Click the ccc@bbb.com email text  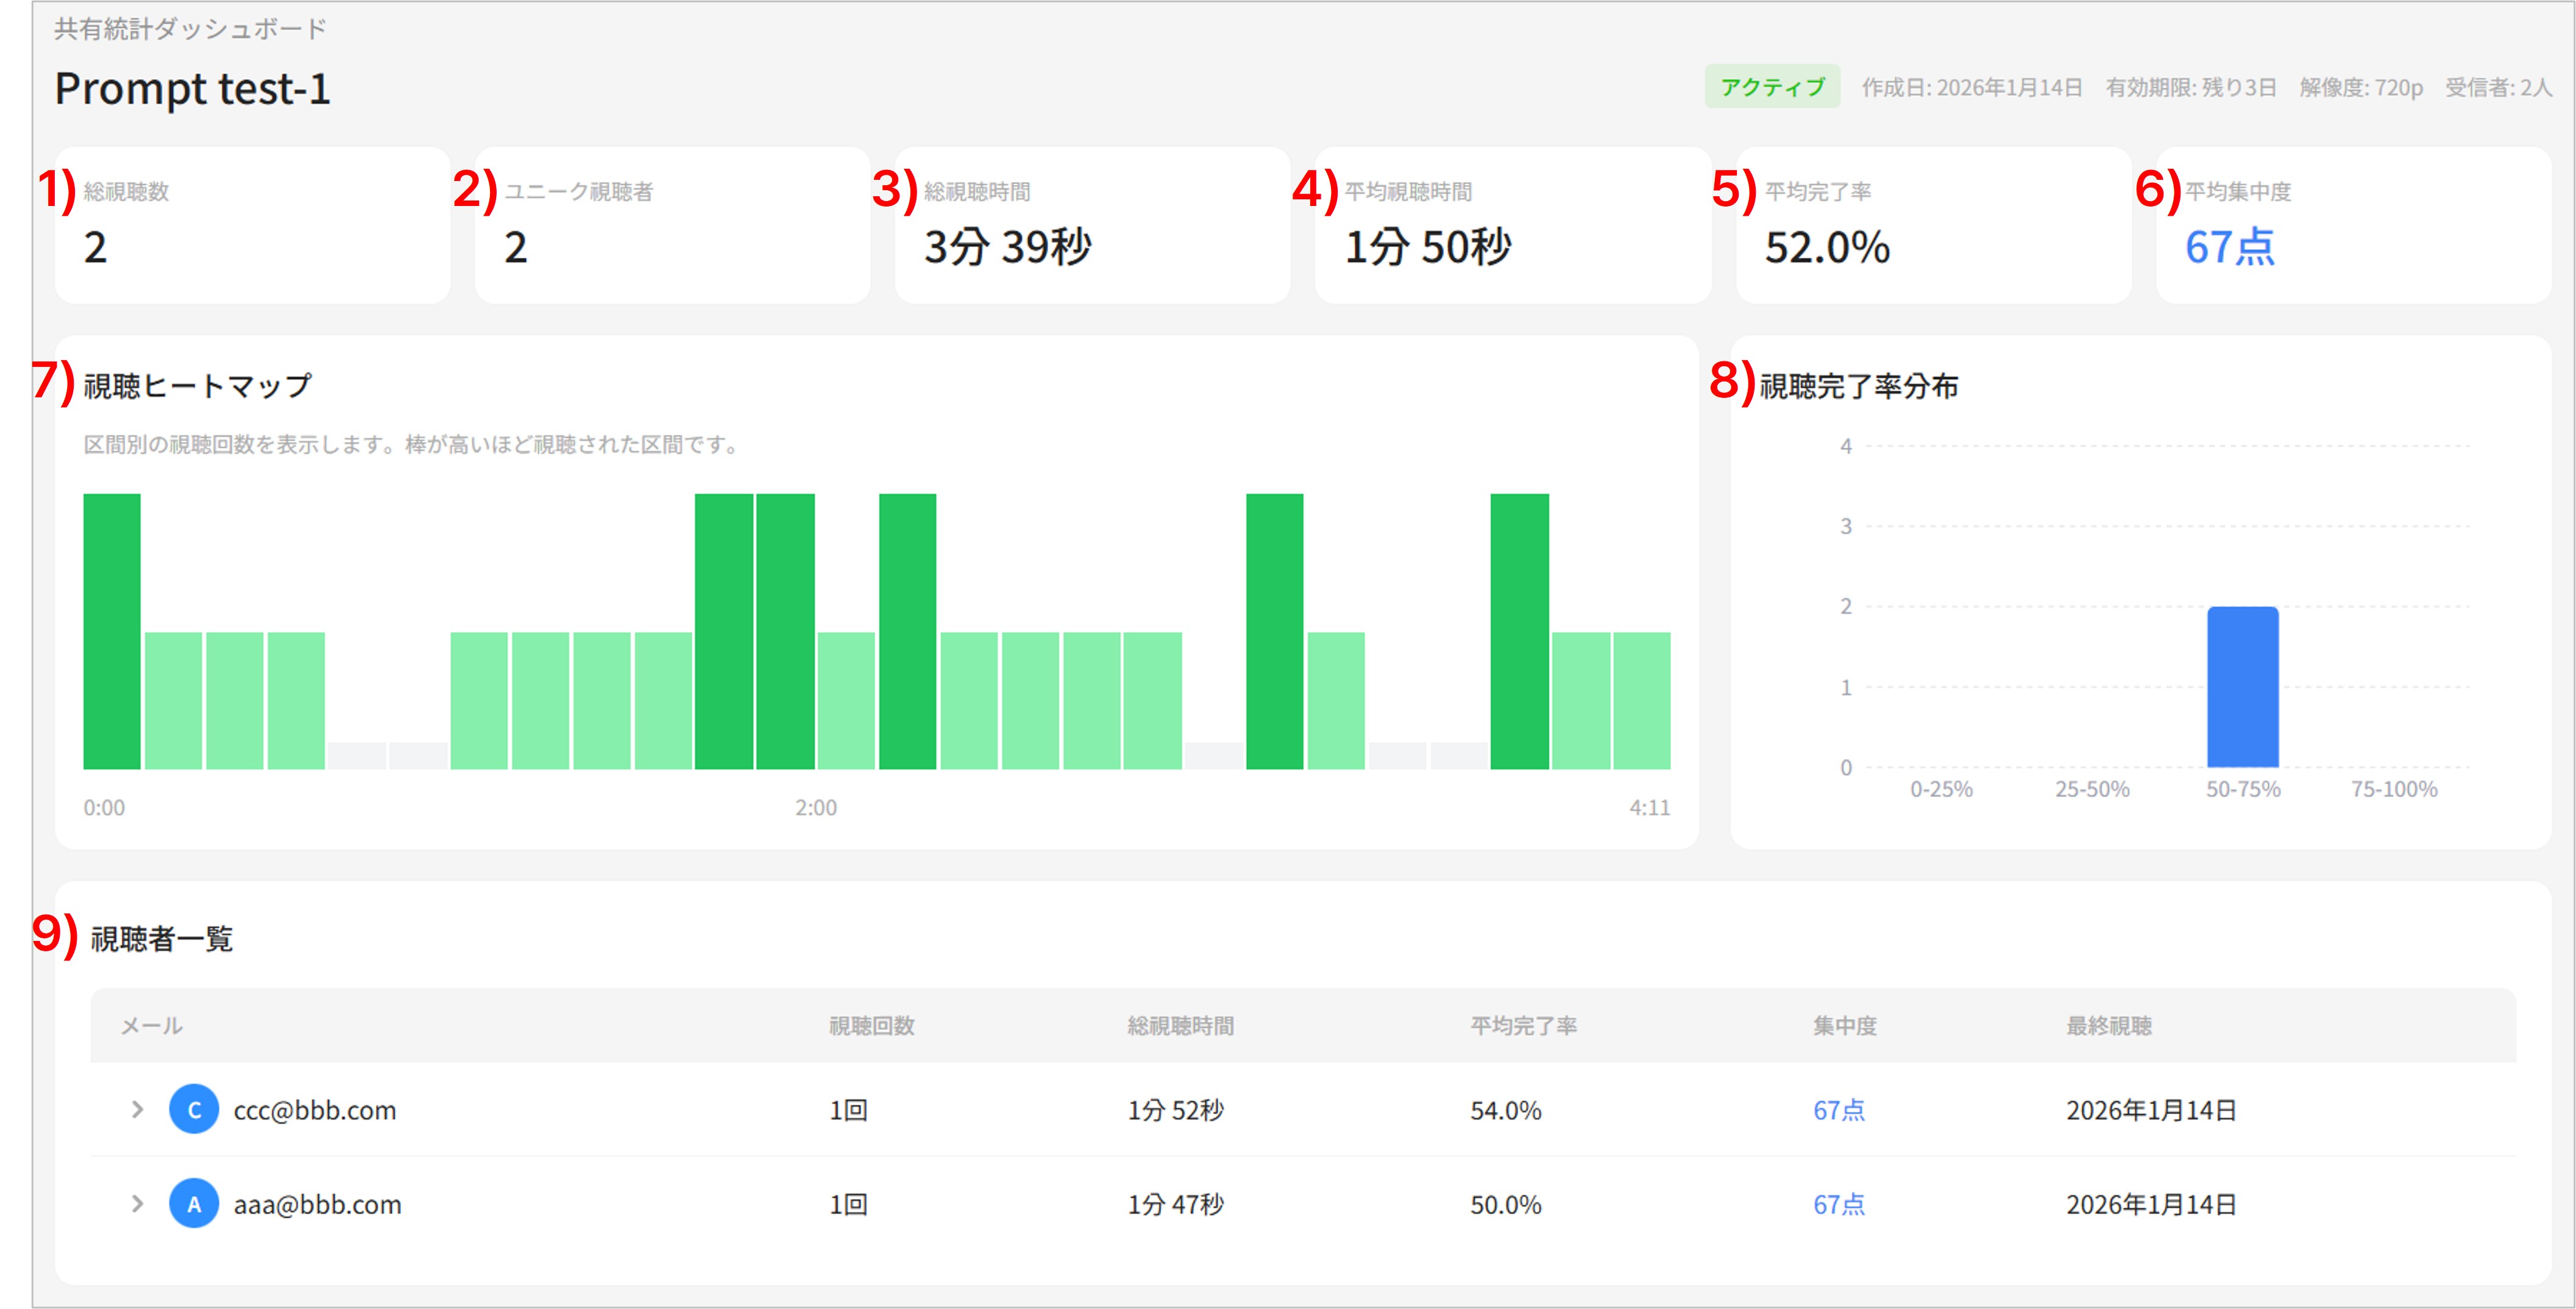click(315, 1110)
